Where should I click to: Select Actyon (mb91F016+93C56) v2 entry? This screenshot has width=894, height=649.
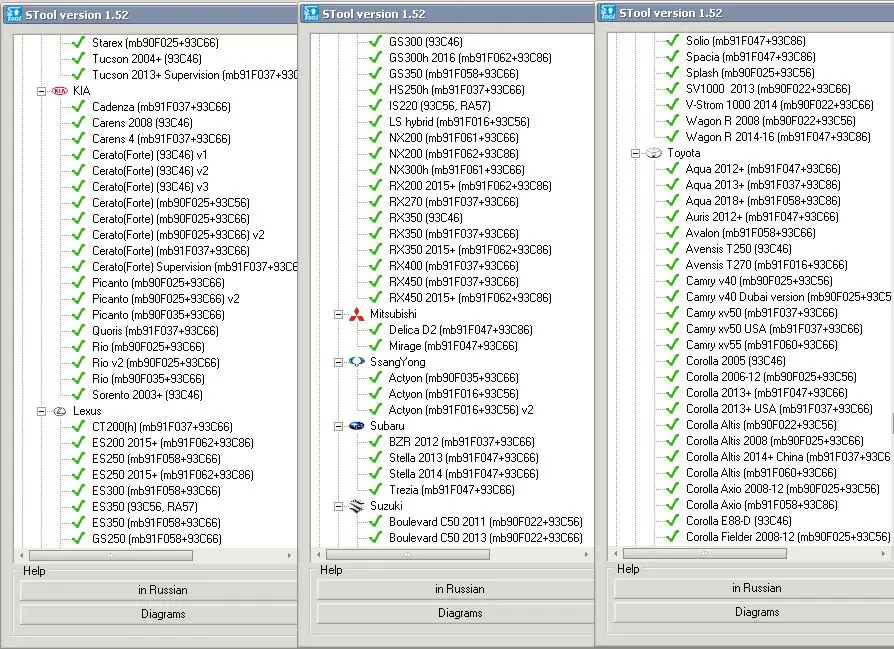[461, 409]
